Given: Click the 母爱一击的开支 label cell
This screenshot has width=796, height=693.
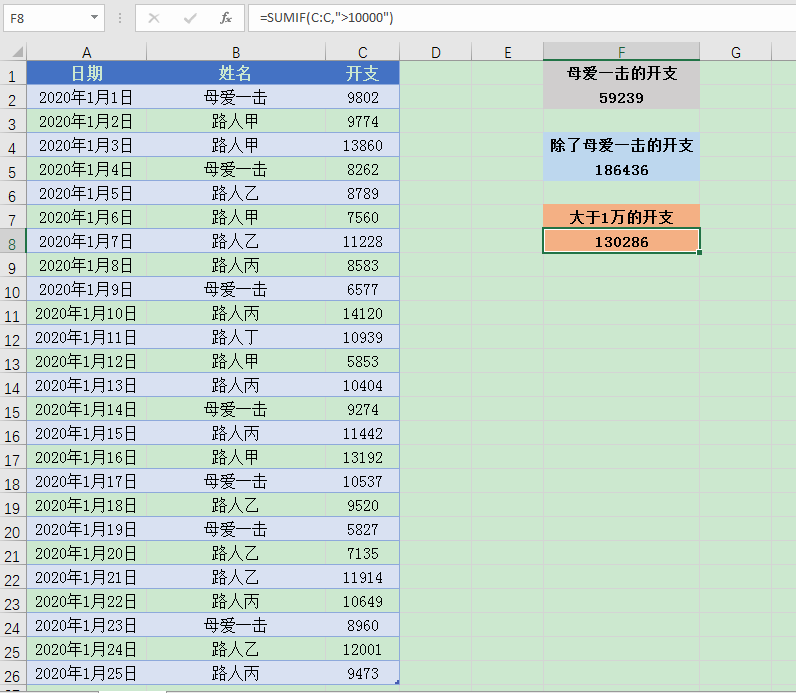Looking at the screenshot, I should coord(621,73).
